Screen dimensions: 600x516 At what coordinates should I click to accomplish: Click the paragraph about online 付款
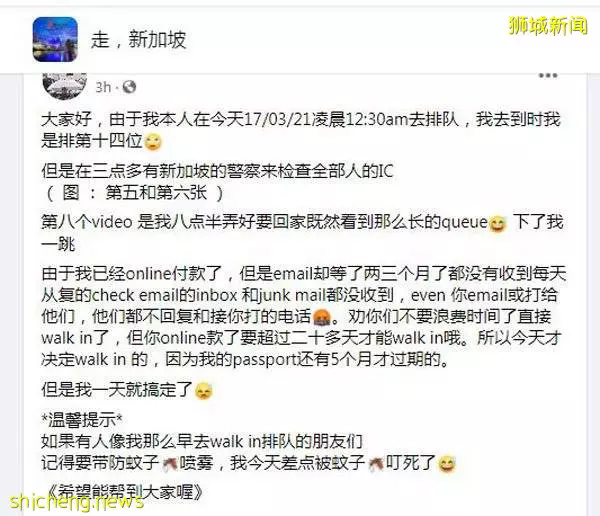tap(303, 316)
